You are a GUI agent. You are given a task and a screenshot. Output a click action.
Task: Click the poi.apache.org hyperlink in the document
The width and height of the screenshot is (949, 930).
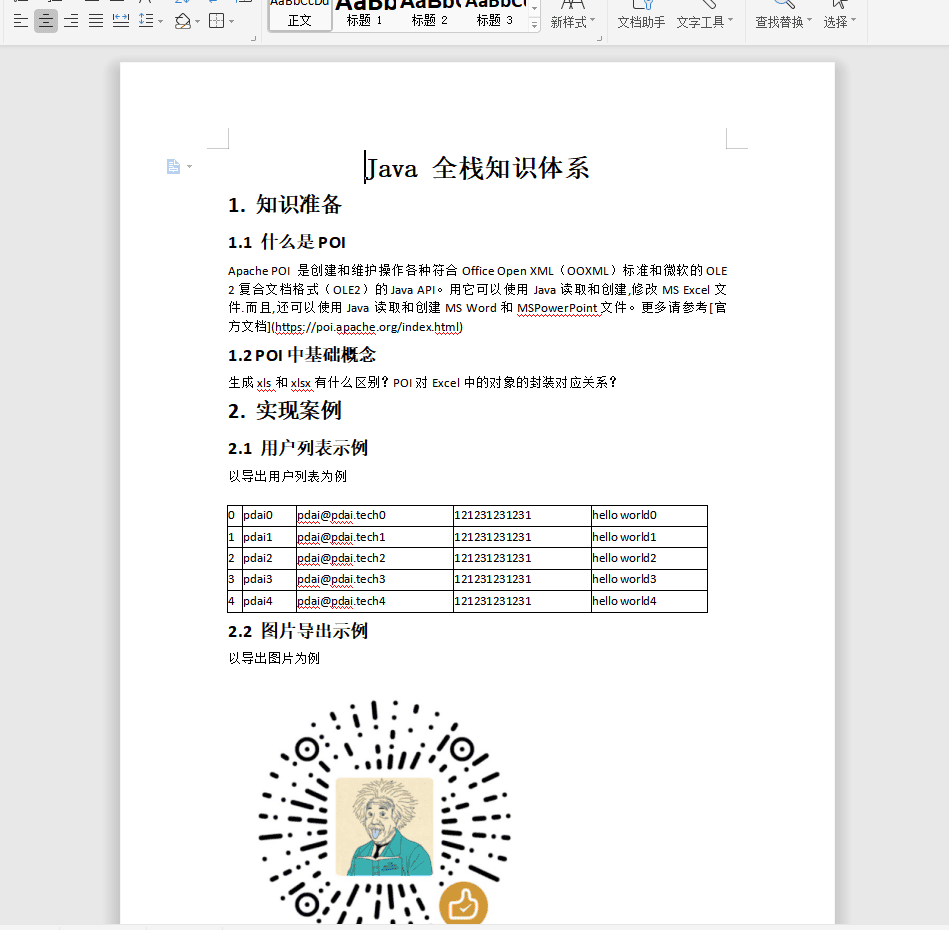click(368, 327)
